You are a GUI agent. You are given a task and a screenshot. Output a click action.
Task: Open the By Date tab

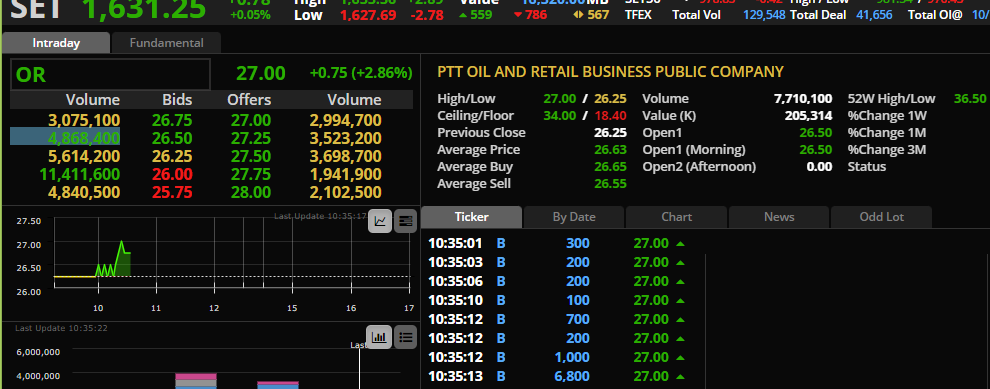(574, 217)
